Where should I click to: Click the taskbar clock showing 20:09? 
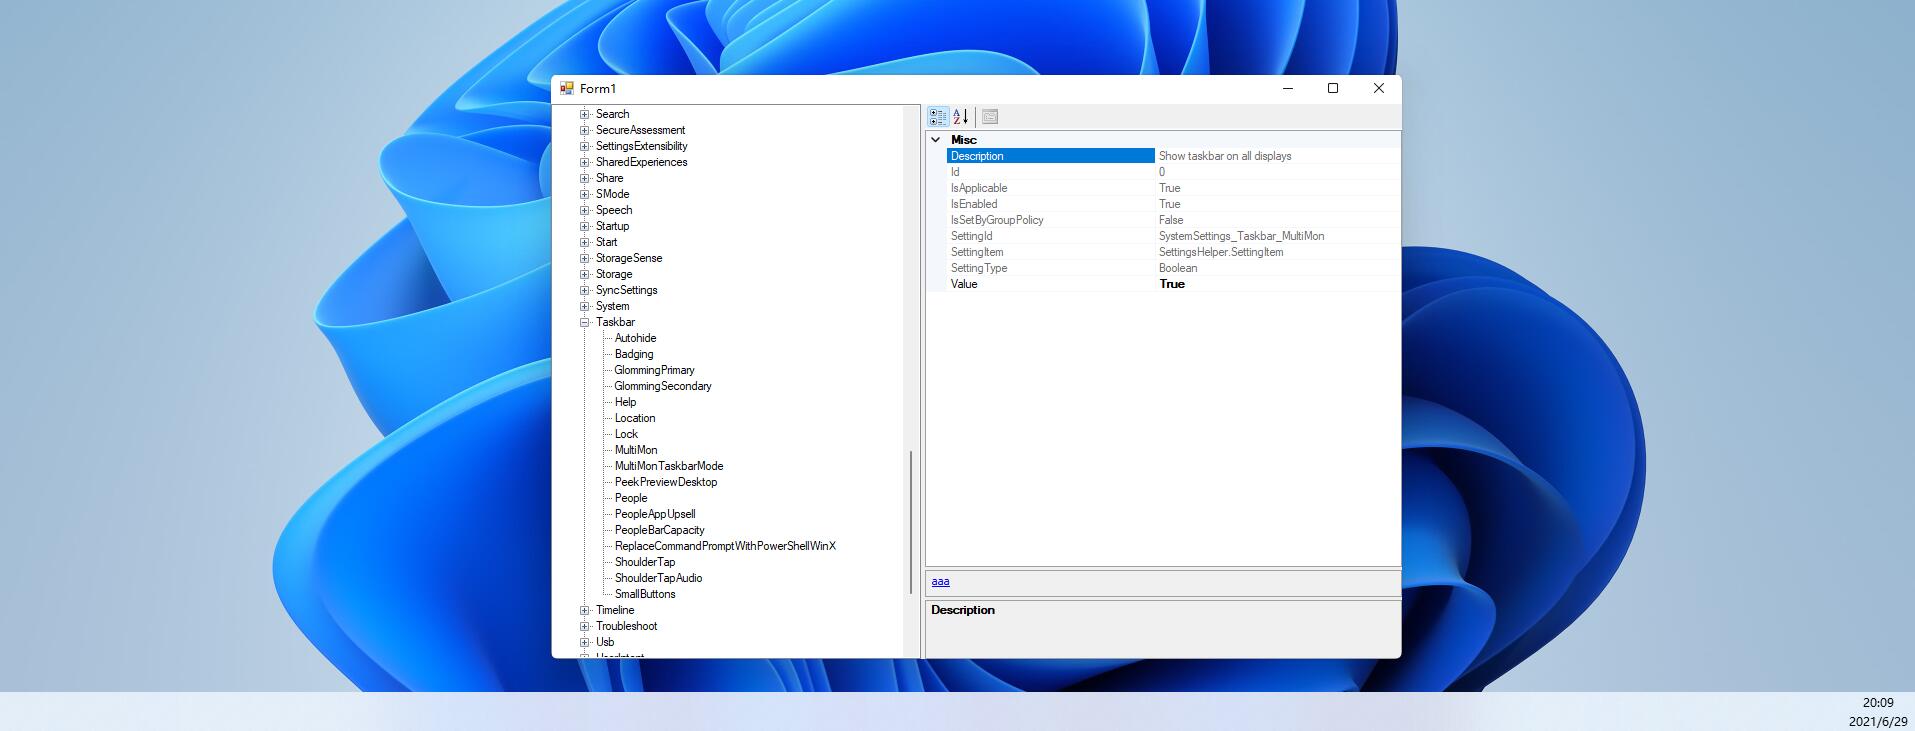pyautogui.click(x=1877, y=703)
